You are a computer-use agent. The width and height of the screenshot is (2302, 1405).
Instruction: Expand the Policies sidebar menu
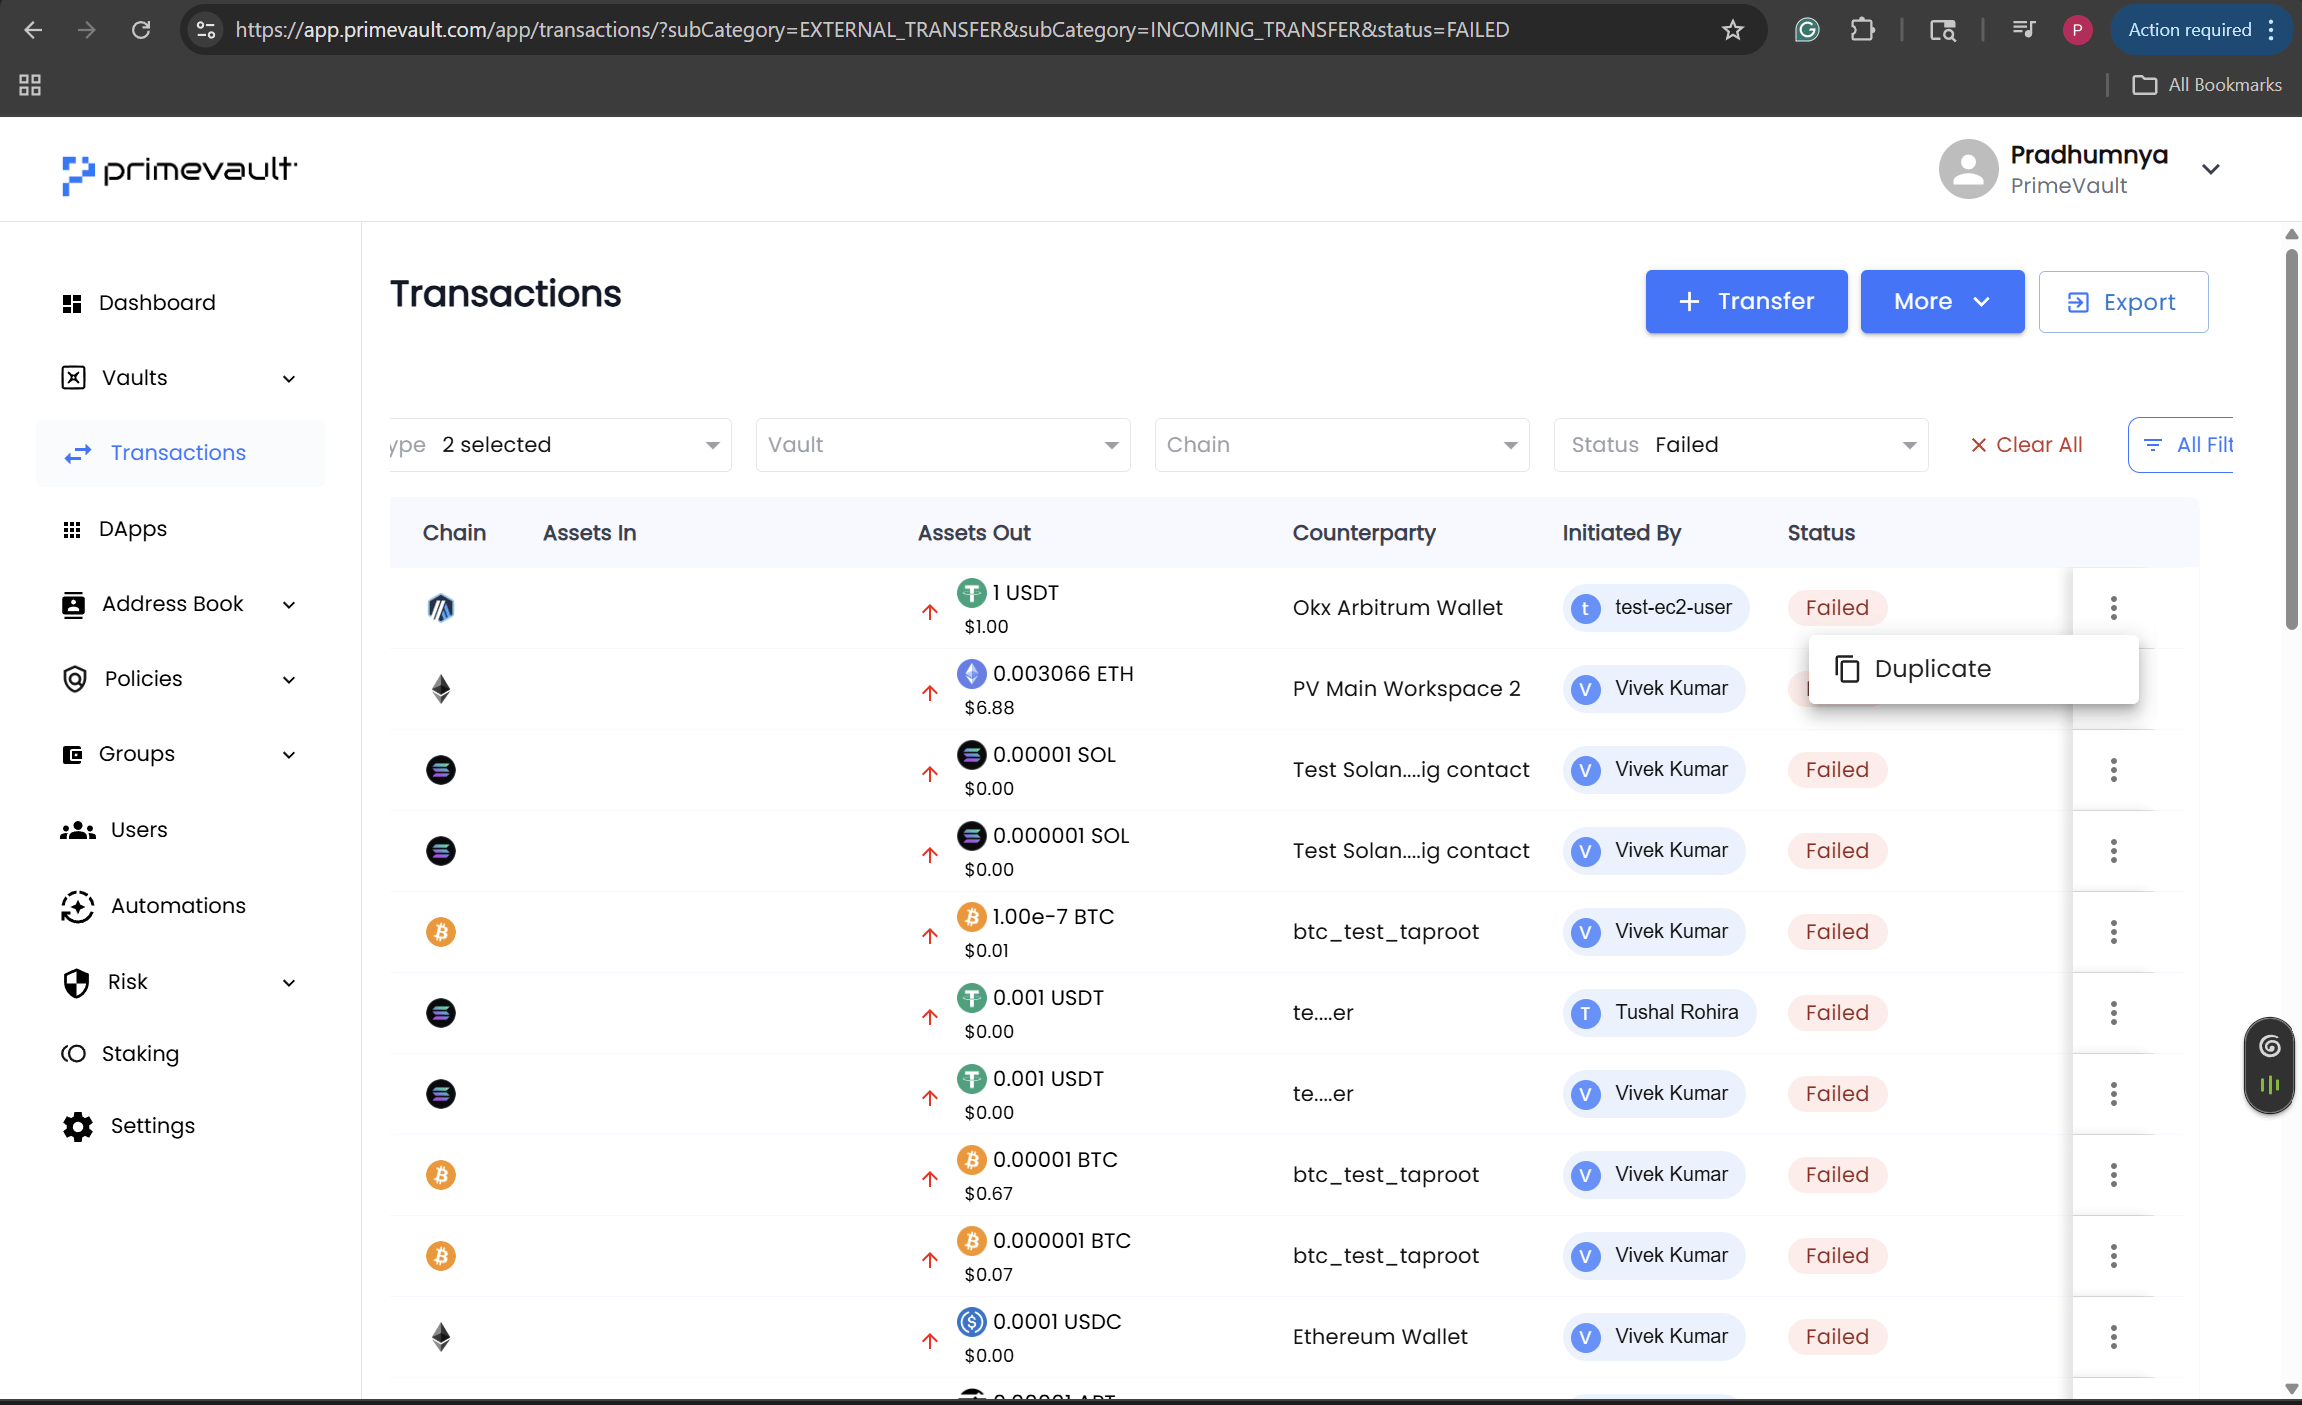pos(180,679)
